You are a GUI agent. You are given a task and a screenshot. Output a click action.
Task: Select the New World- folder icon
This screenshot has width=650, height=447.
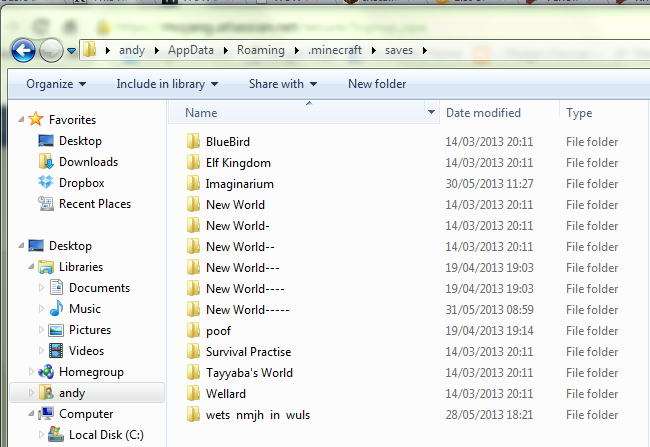click(193, 226)
